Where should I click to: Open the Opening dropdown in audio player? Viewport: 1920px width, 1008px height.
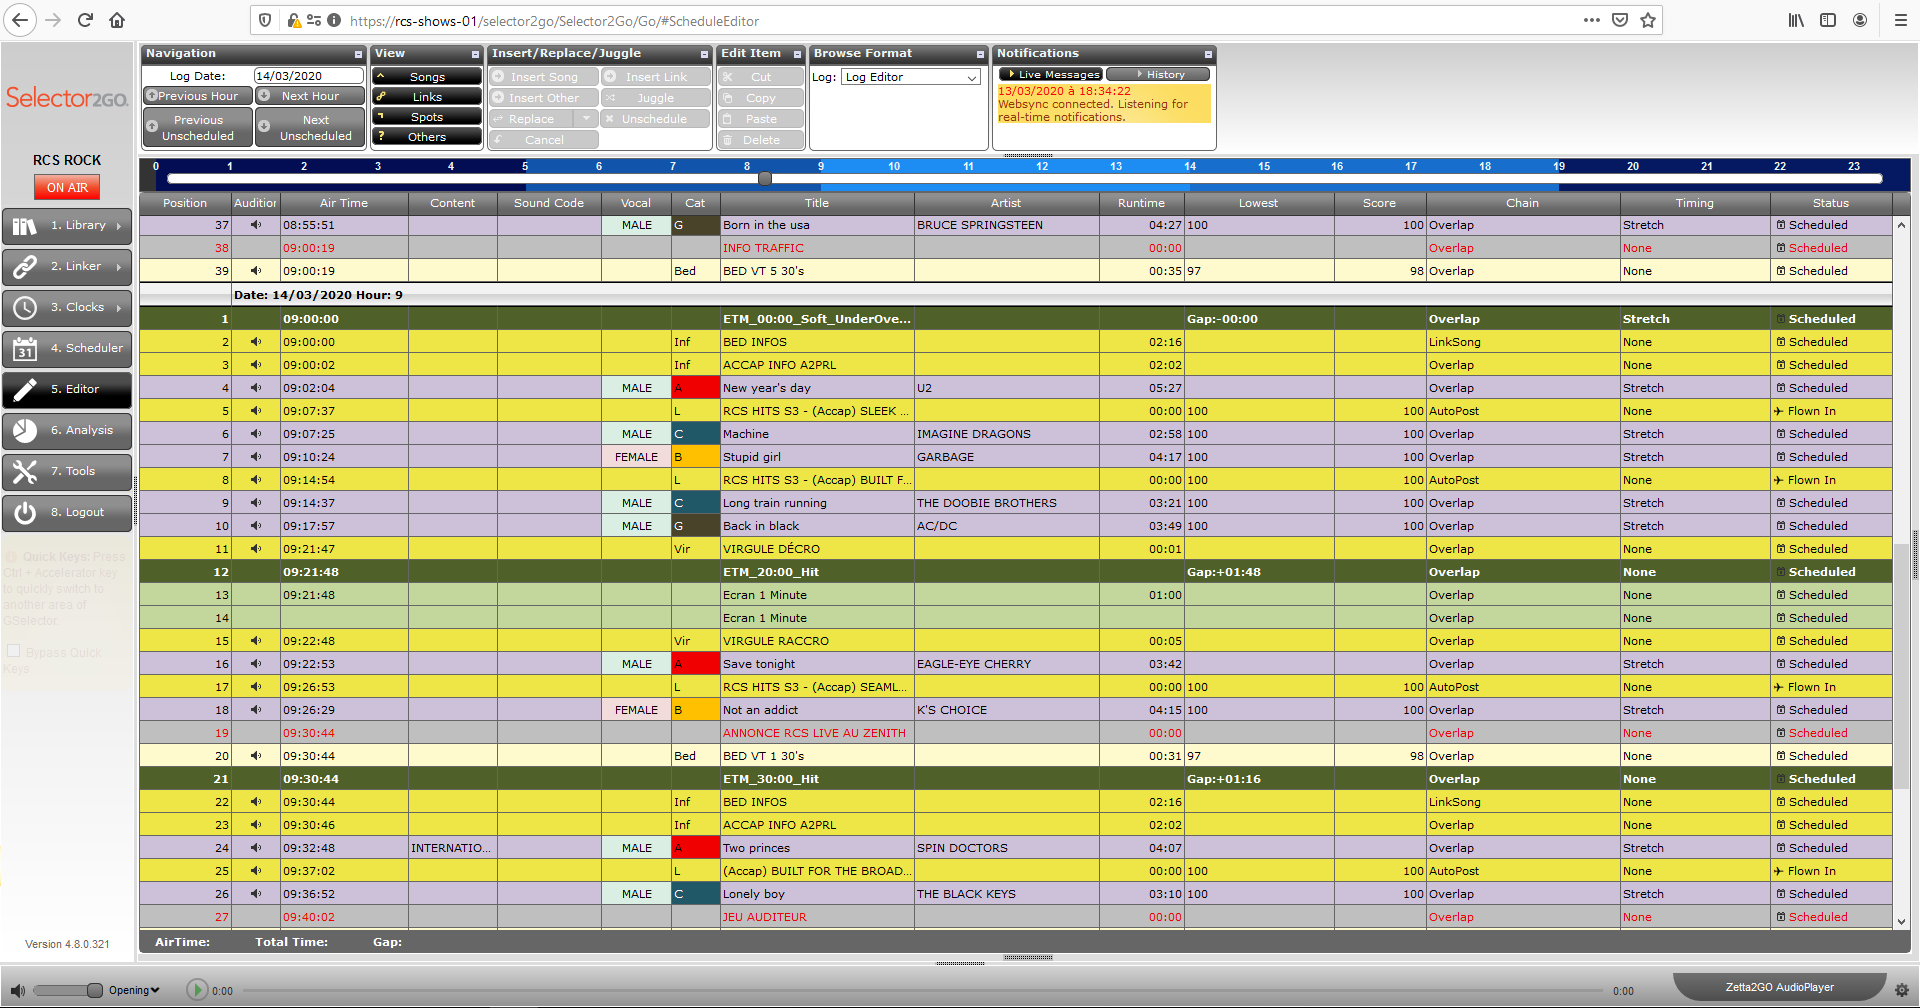[x=134, y=990]
